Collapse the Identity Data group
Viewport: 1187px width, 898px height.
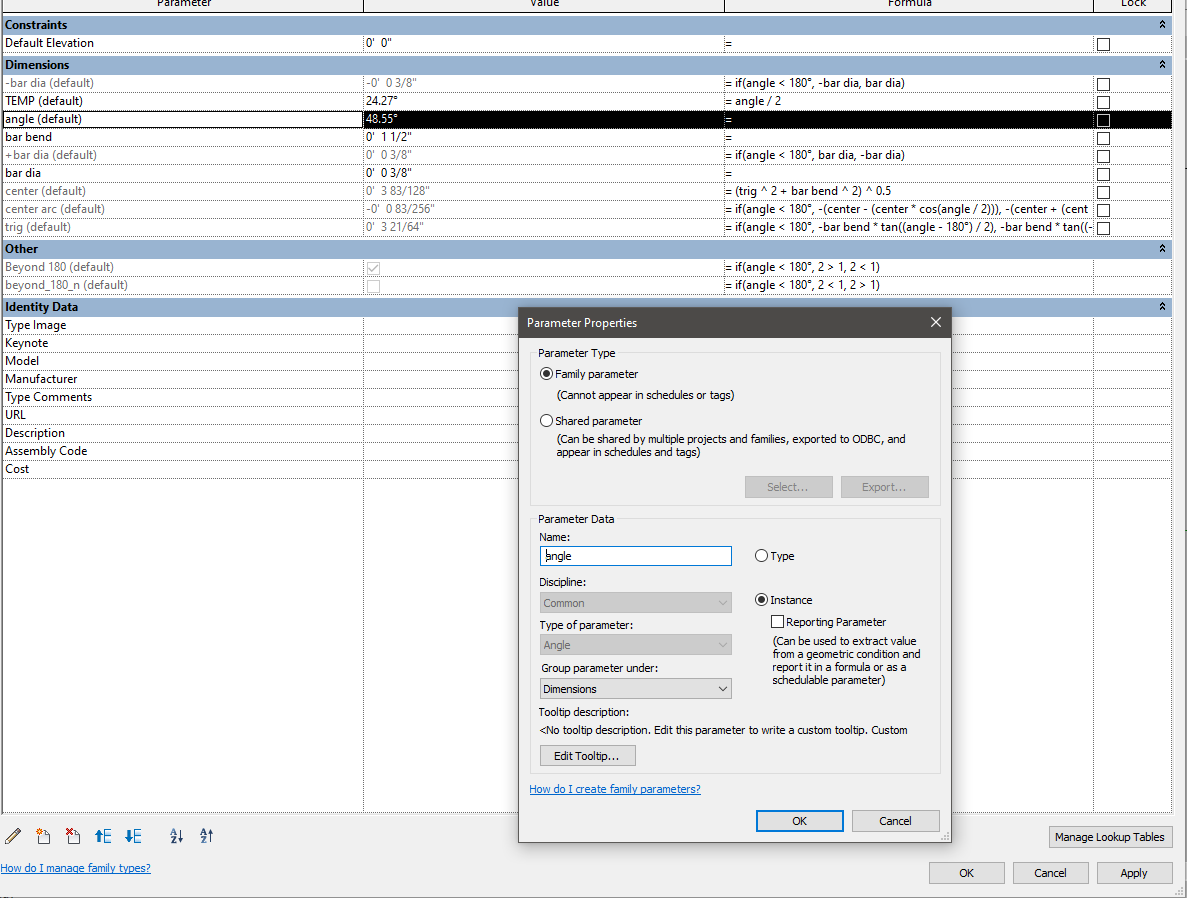click(1162, 307)
